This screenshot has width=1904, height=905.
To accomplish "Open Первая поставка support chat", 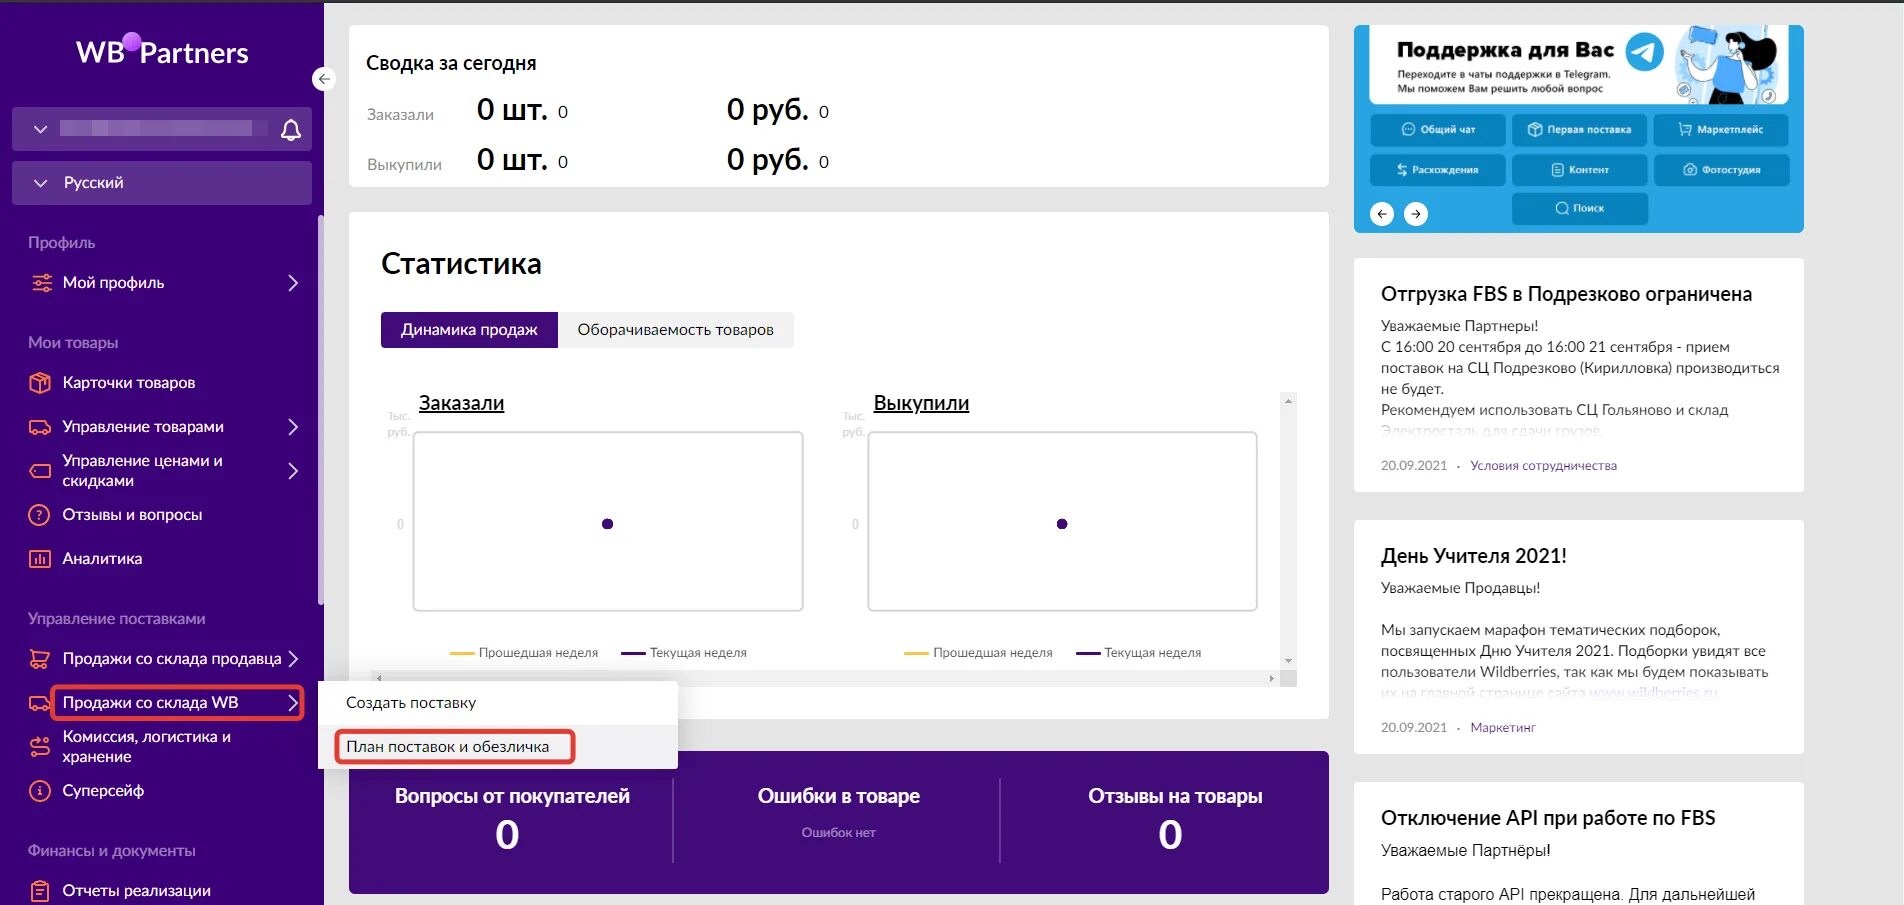I will click(x=1579, y=130).
